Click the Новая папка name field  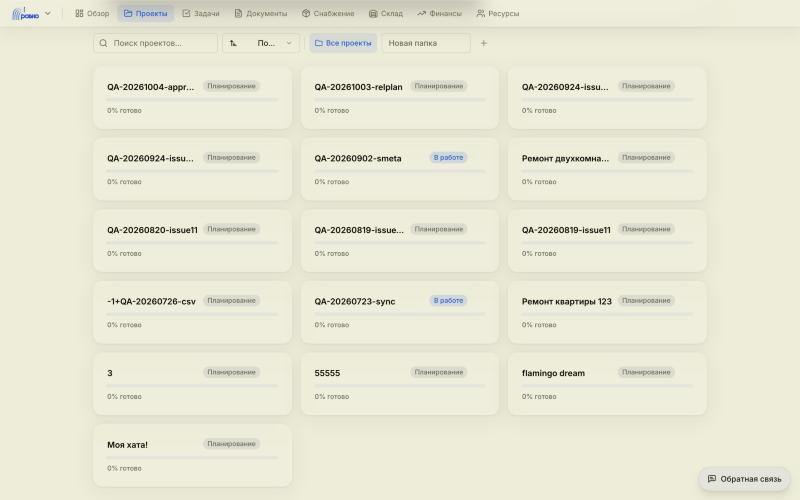[426, 43]
